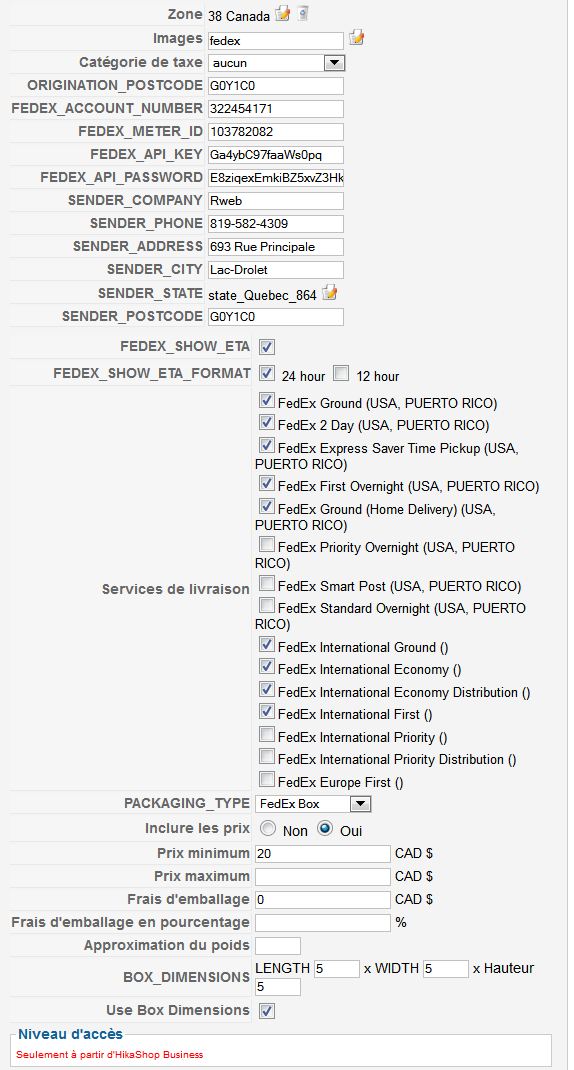
Task: Click the delete icon beside Zone Canada
Action: pos(303,14)
